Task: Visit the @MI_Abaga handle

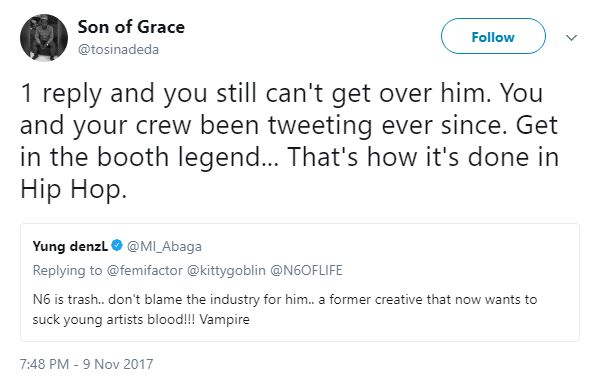Action: [x=164, y=246]
